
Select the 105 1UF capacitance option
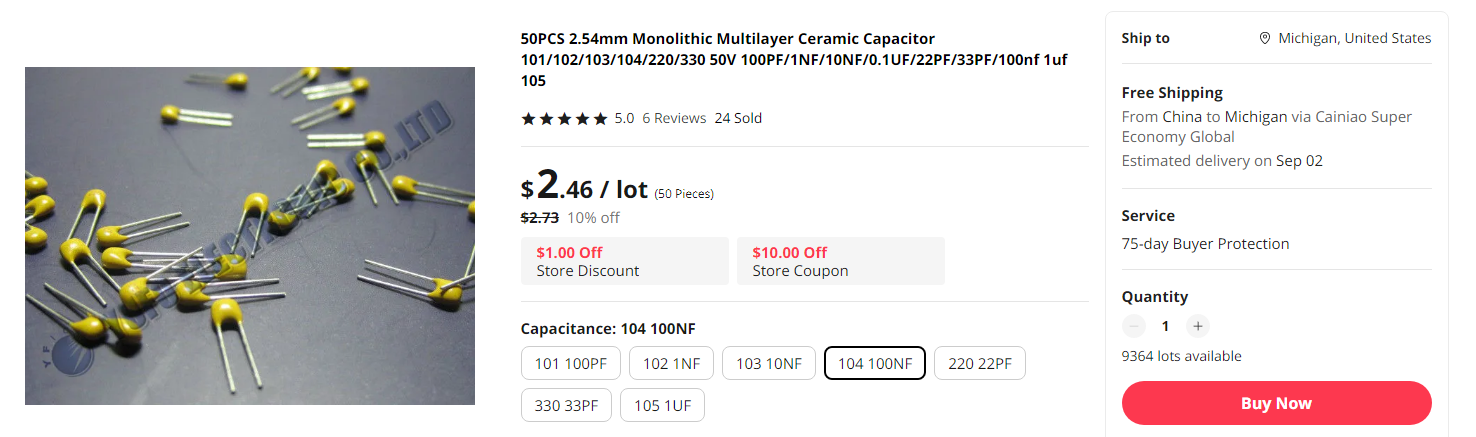pos(662,405)
